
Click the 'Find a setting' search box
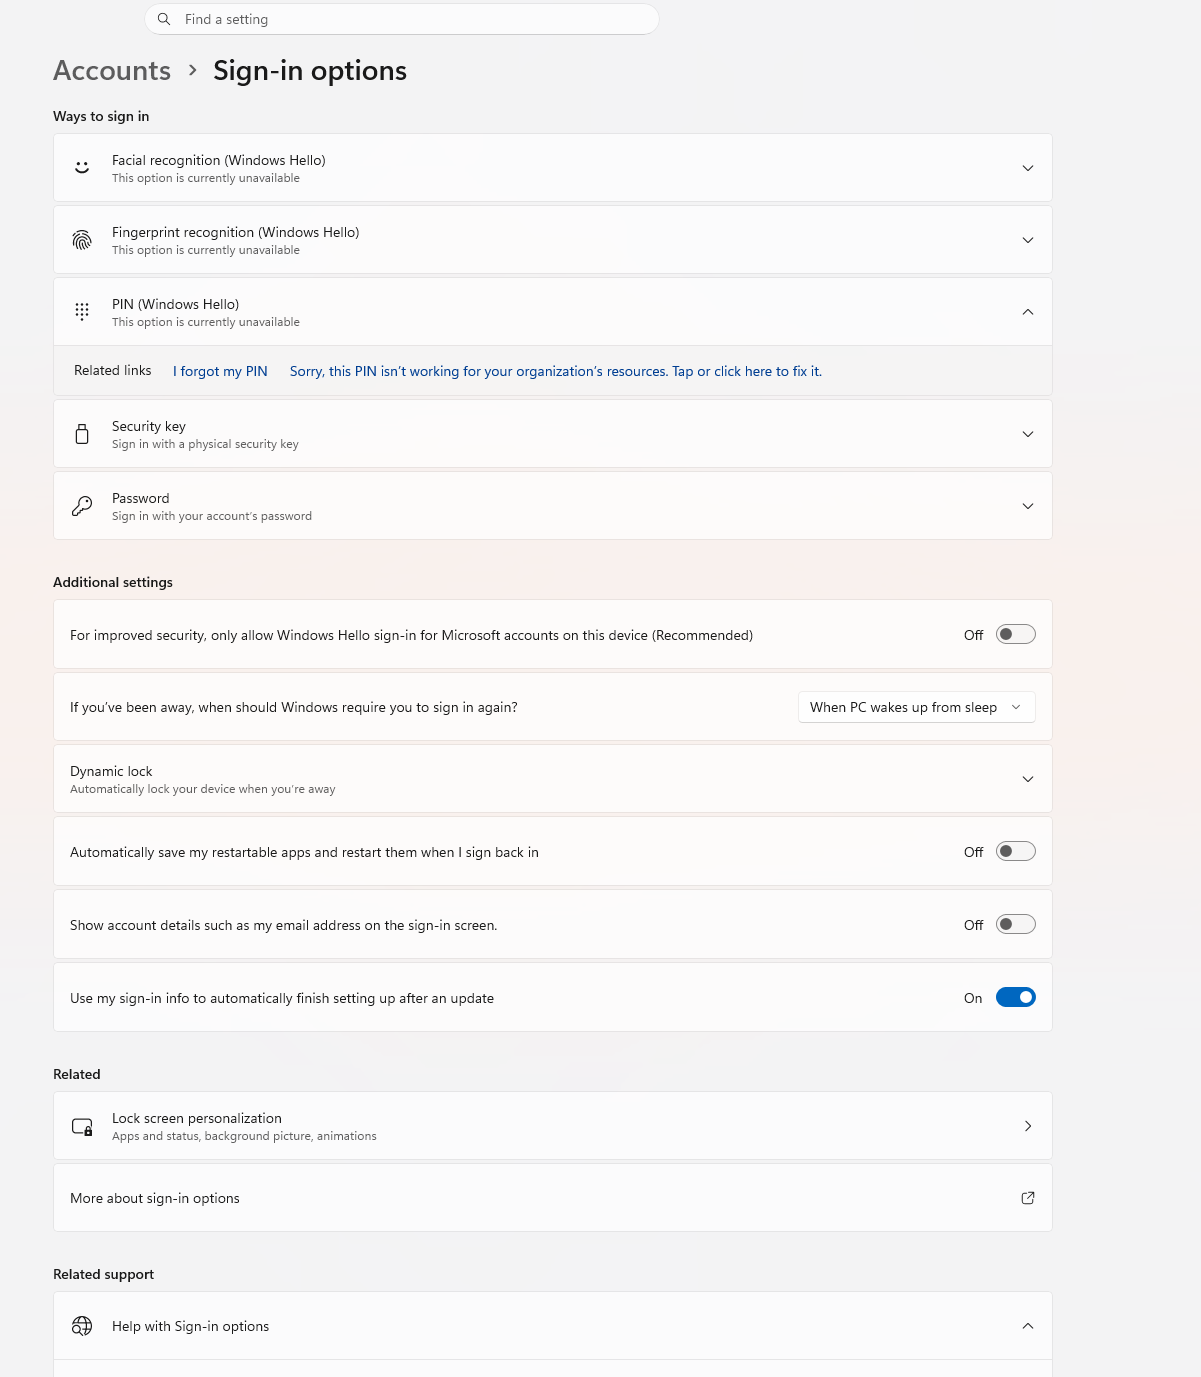click(402, 19)
